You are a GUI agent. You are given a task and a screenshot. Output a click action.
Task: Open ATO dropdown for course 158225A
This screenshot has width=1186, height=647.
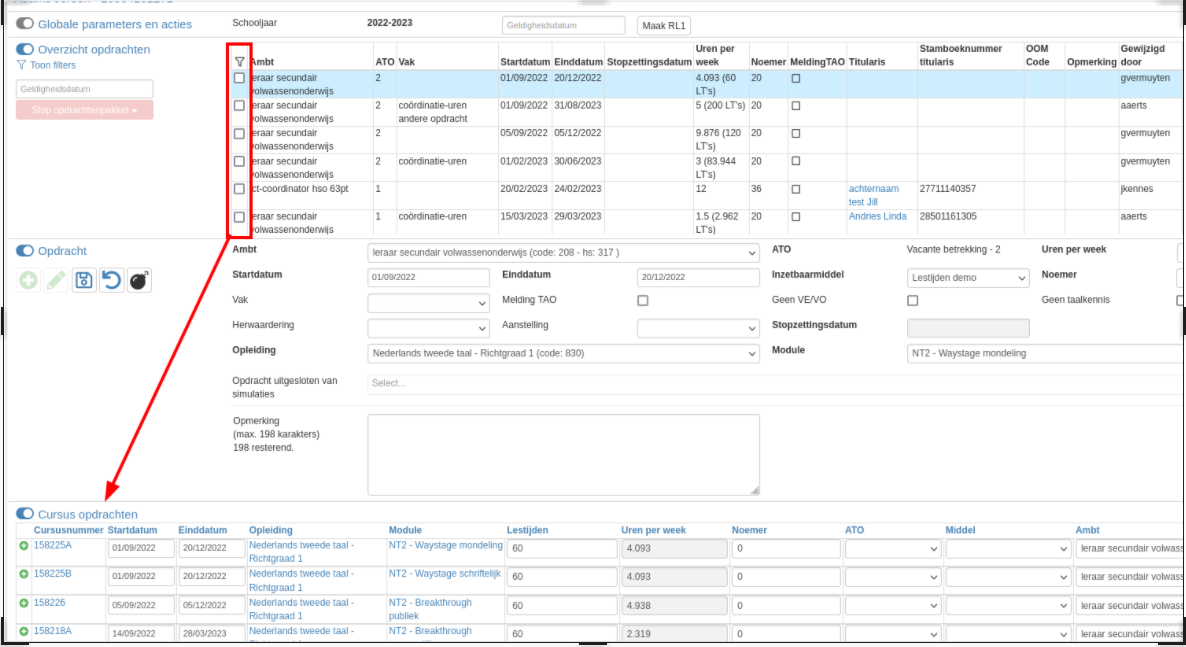tap(893, 549)
